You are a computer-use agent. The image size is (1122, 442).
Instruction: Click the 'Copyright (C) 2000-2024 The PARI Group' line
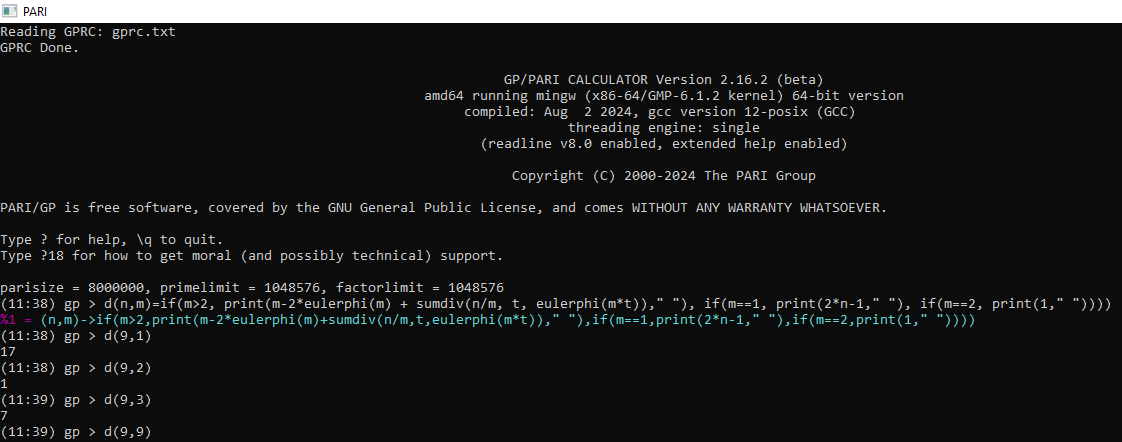point(663,176)
